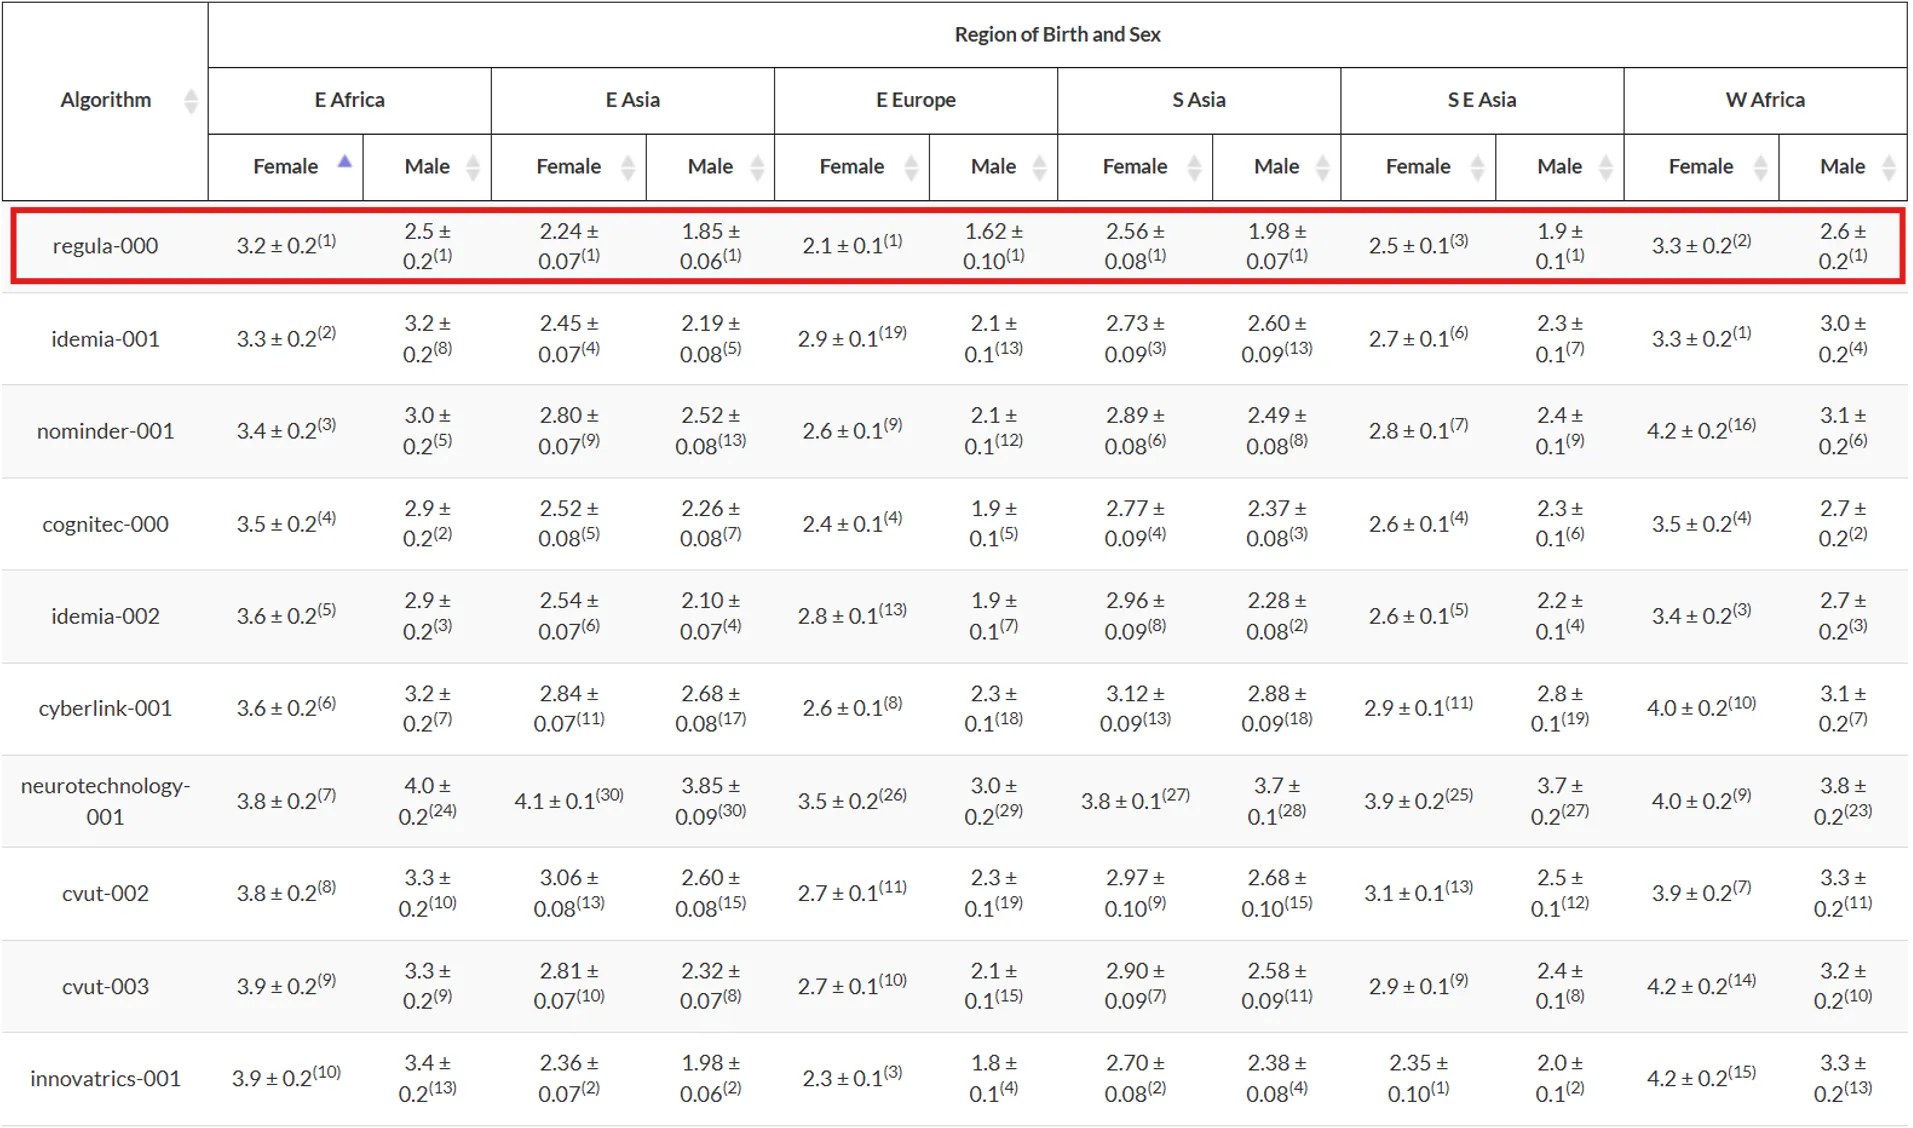This screenshot has height=1128, width=1913.
Task: Sort the S E Asia Female column
Action: tap(1478, 167)
